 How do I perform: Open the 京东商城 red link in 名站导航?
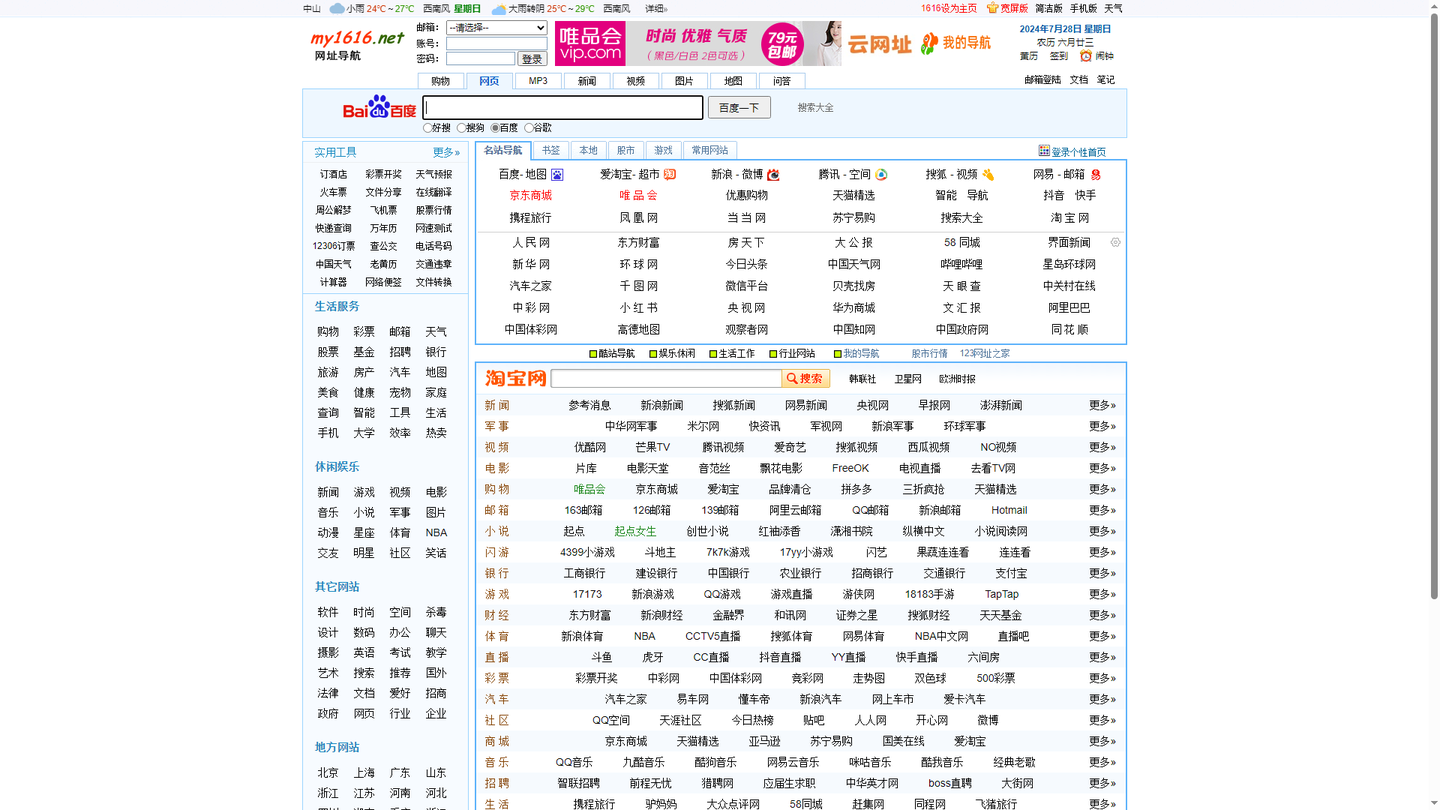(531, 195)
